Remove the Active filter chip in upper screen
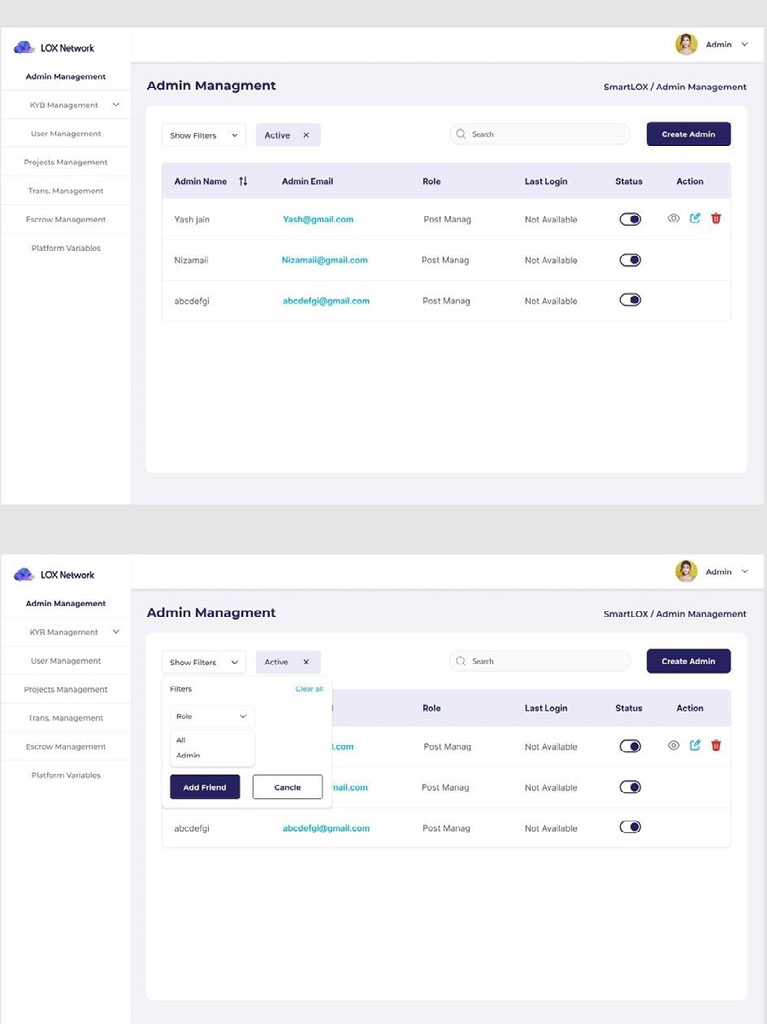767x1024 pixels. click(x=306, y=135)
